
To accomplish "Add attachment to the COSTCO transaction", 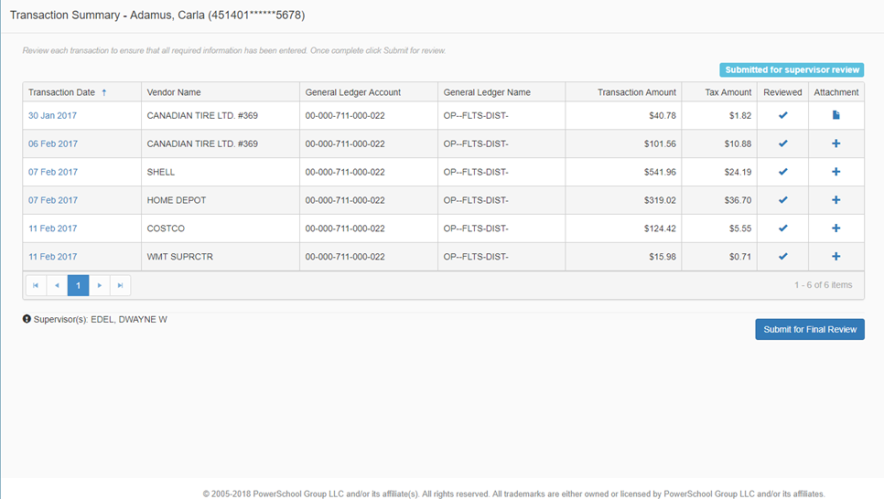I will pyautogui.click(x=836, y=228).
